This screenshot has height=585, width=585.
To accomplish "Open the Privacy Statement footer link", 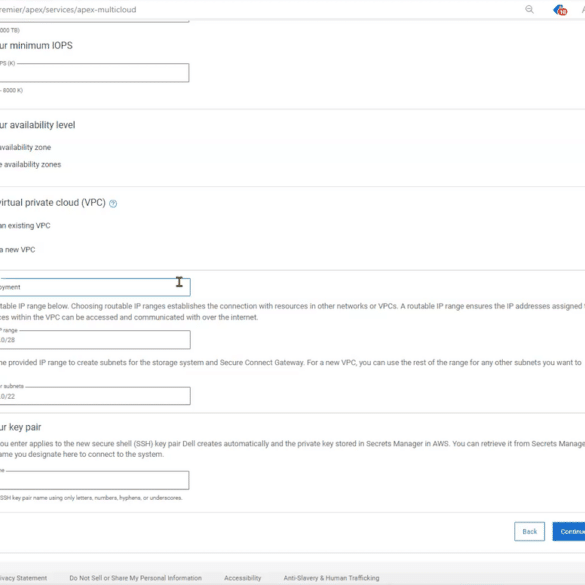I will (x=24, y=578).
